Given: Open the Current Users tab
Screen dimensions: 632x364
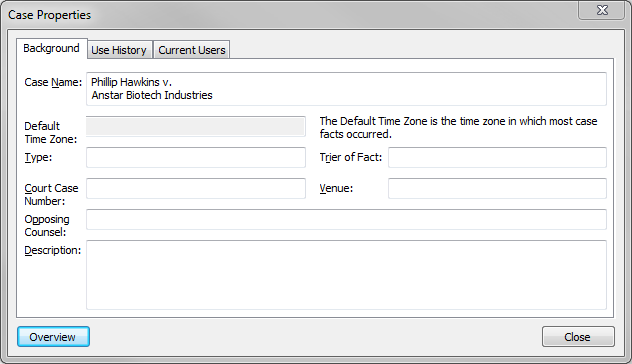Looking at the screenshot, I should tap(191, 50).
